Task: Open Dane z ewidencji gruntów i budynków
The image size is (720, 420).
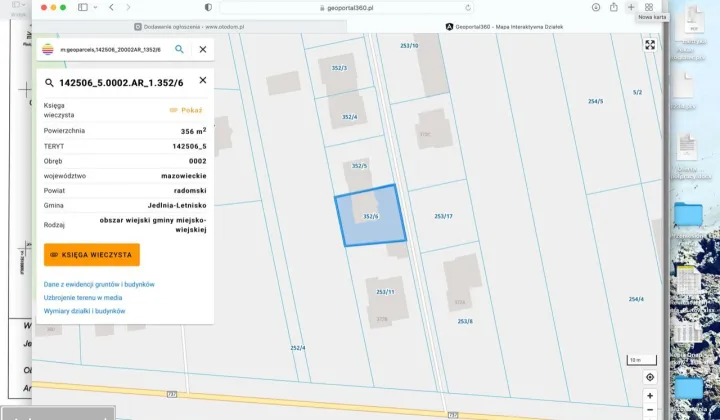Action: [x=99, y=284]
